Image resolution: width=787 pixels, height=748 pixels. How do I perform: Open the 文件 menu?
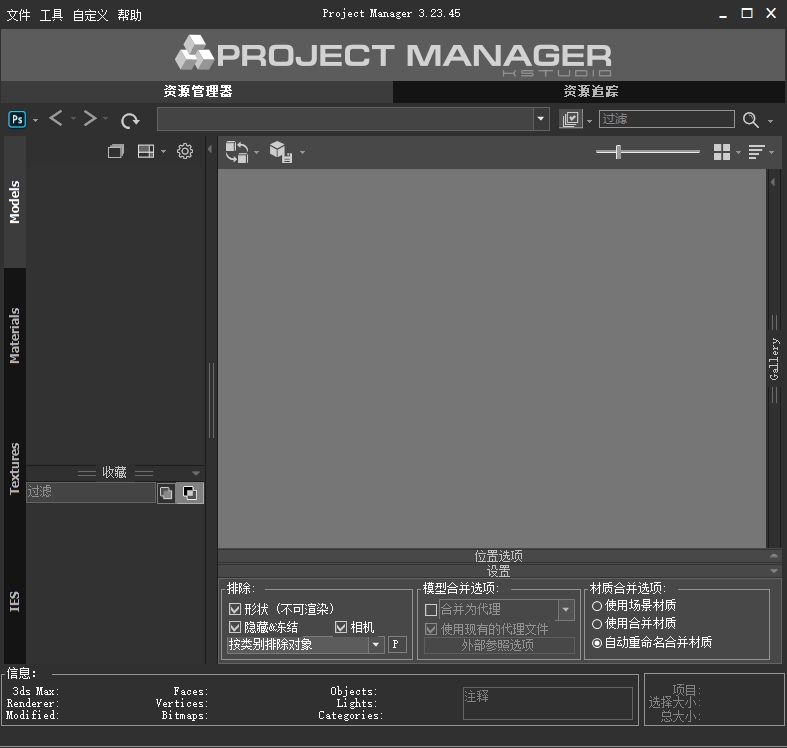pyautogui.click(x=19, y=15)
